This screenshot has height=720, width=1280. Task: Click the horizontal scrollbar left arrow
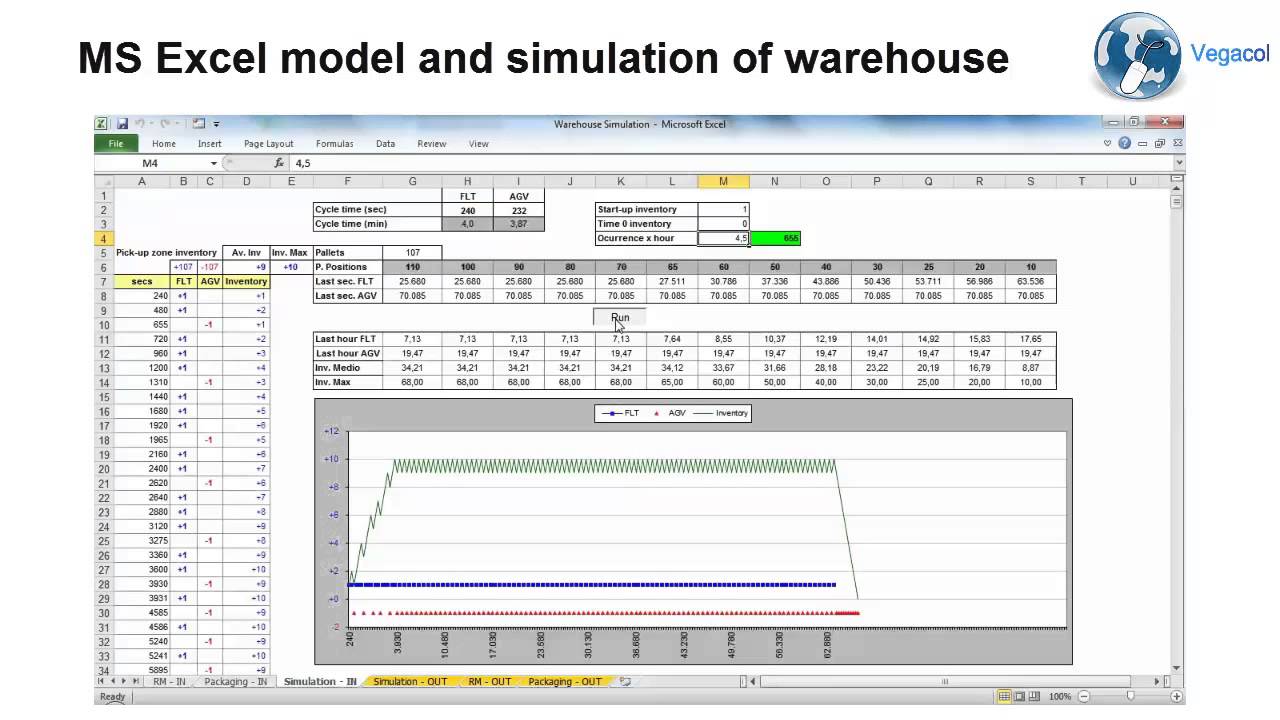(x=755, y=681)
